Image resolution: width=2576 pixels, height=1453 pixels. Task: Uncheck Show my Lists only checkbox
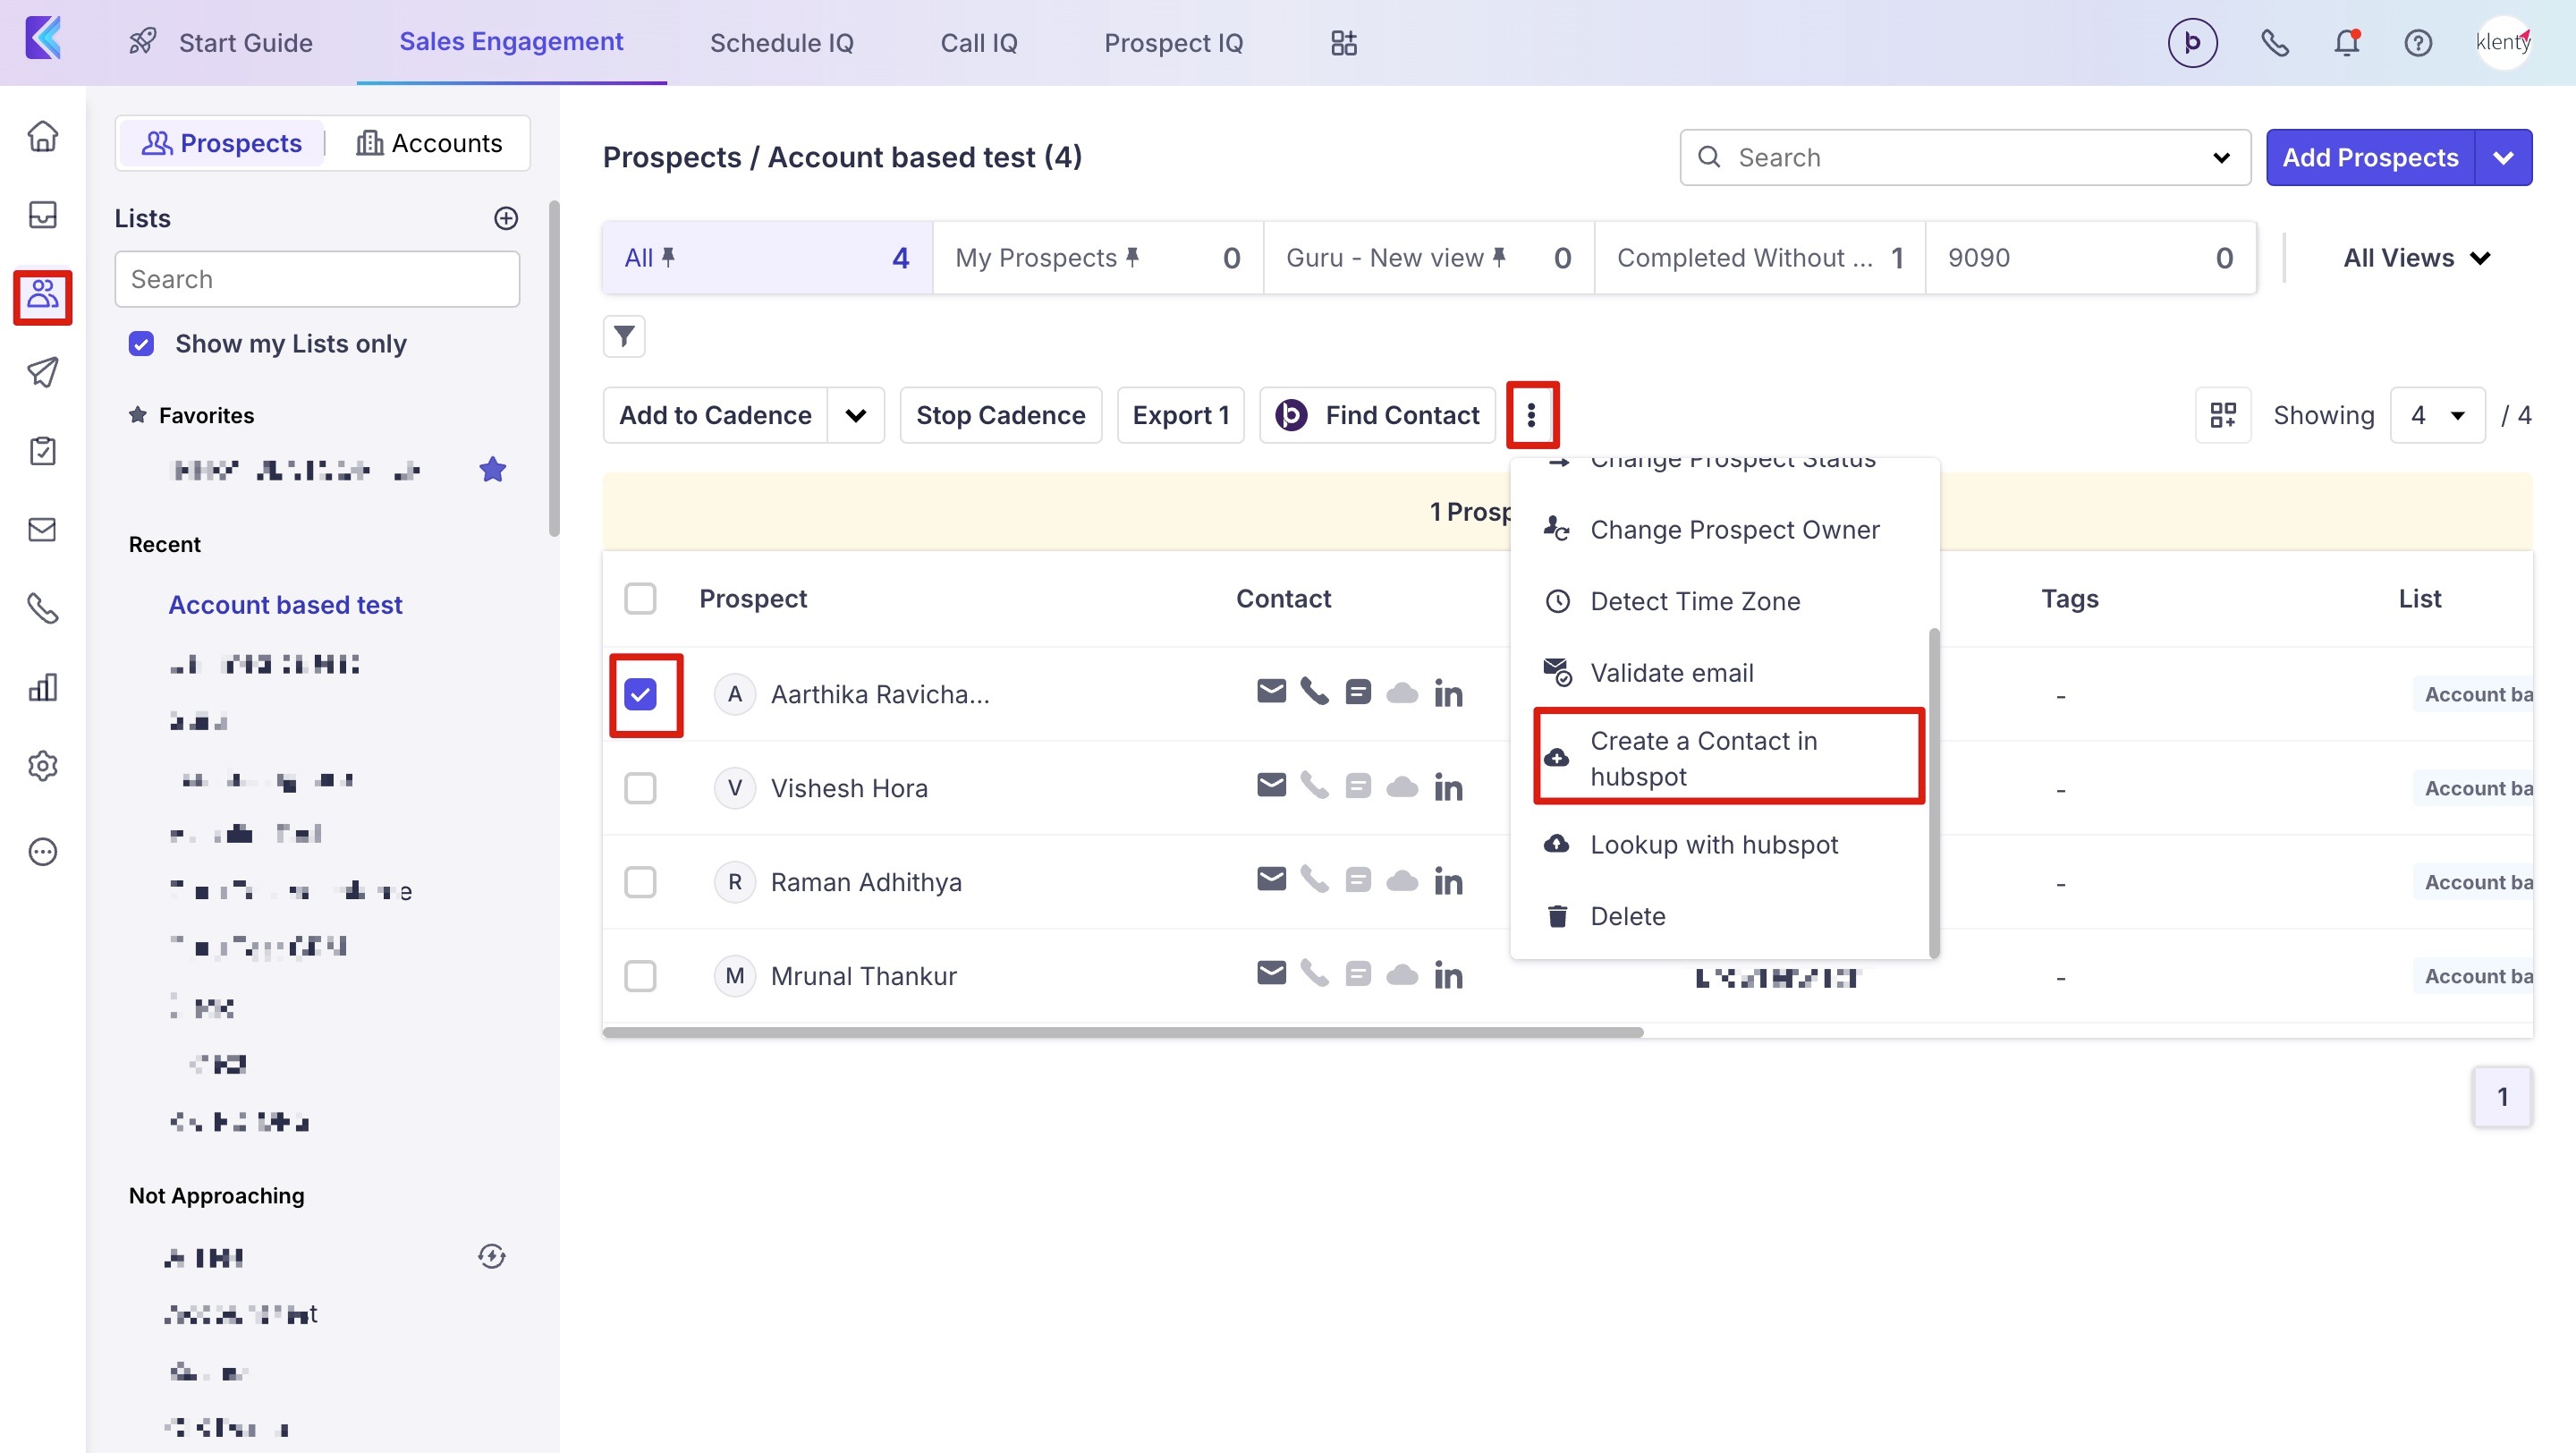click(141, 344)
